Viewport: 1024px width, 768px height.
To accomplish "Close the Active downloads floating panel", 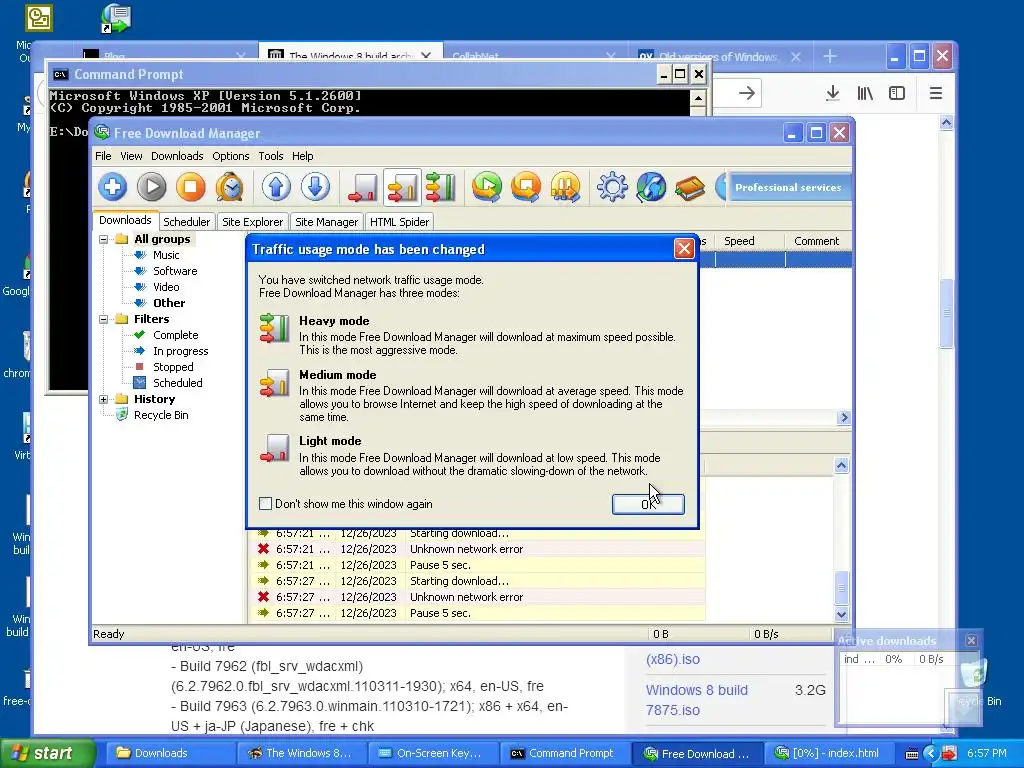I will 971,641.
